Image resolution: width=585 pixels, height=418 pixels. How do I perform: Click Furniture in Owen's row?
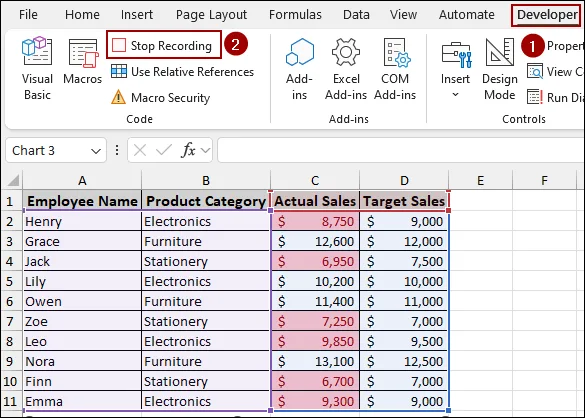coord(206,302)
